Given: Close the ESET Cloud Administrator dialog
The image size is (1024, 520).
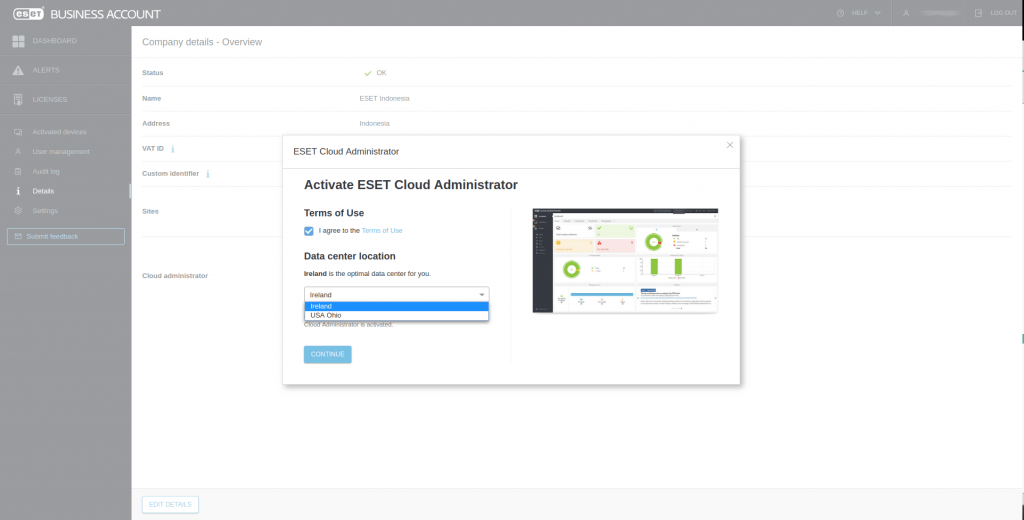Looking at the screenshot, I should pyautogui.click(x=729, y=145).
